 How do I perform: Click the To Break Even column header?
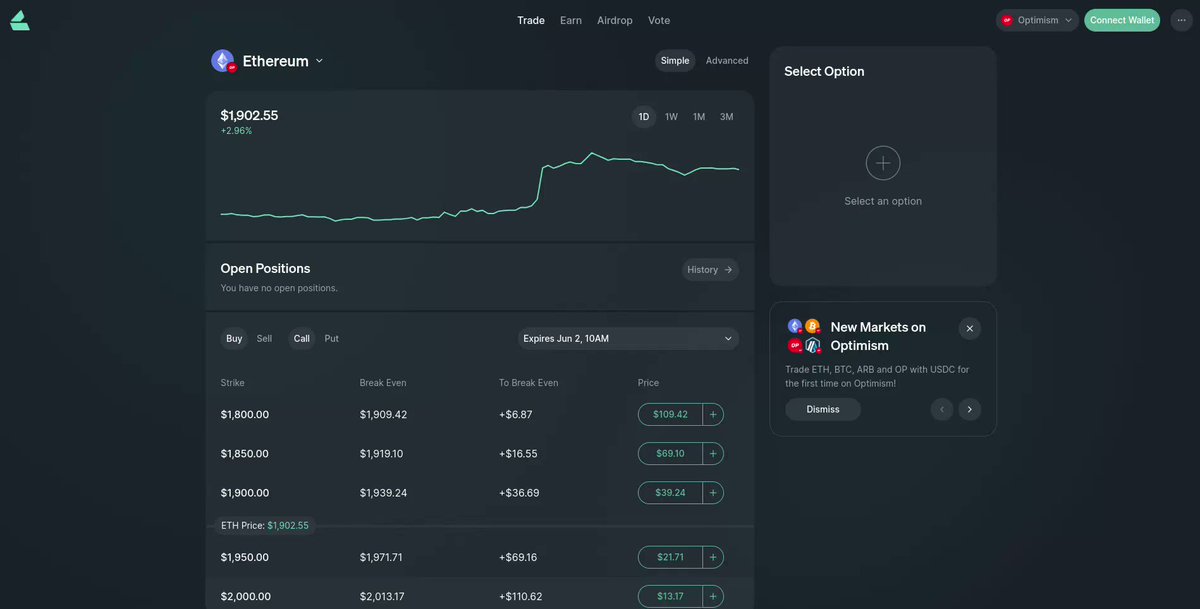click(x=529, y=383)
